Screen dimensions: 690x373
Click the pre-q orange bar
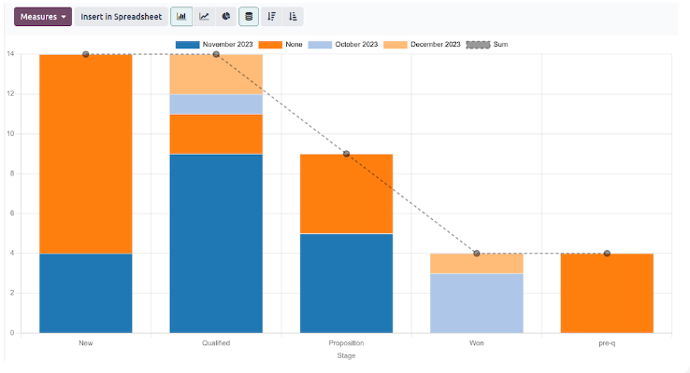[607, 293]
